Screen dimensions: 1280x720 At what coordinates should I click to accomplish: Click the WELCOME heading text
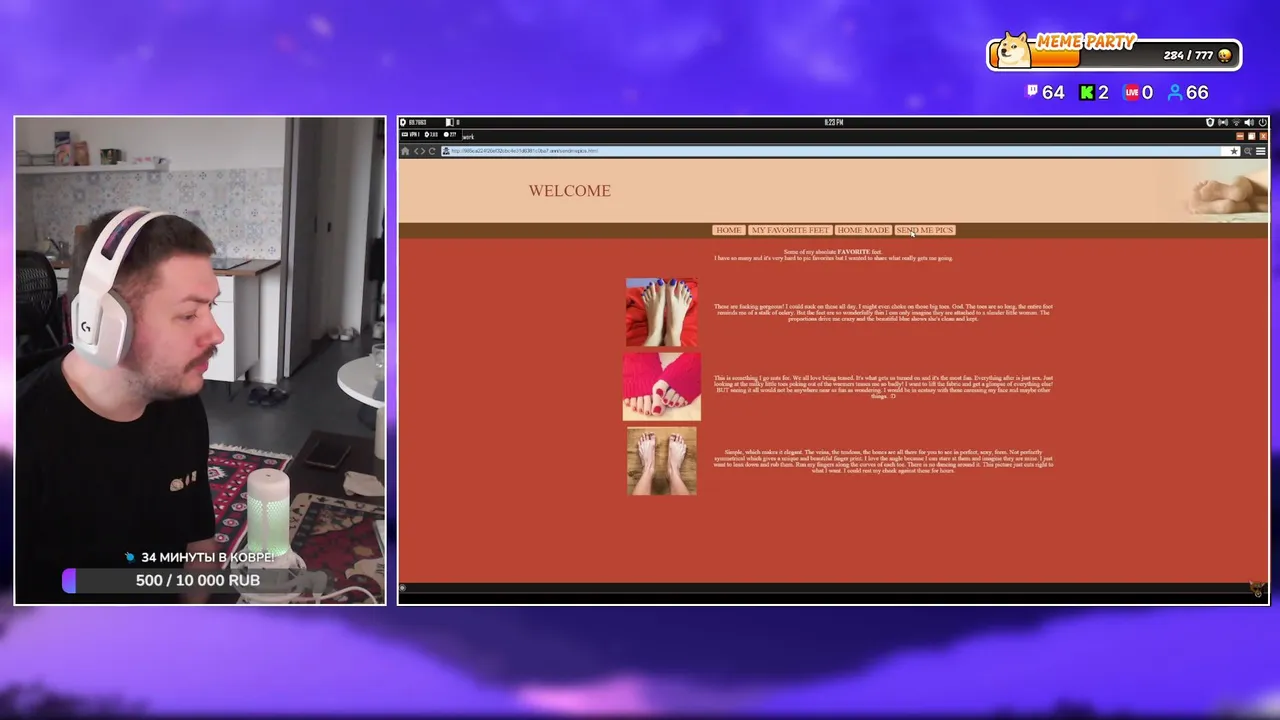pos(570,190)
